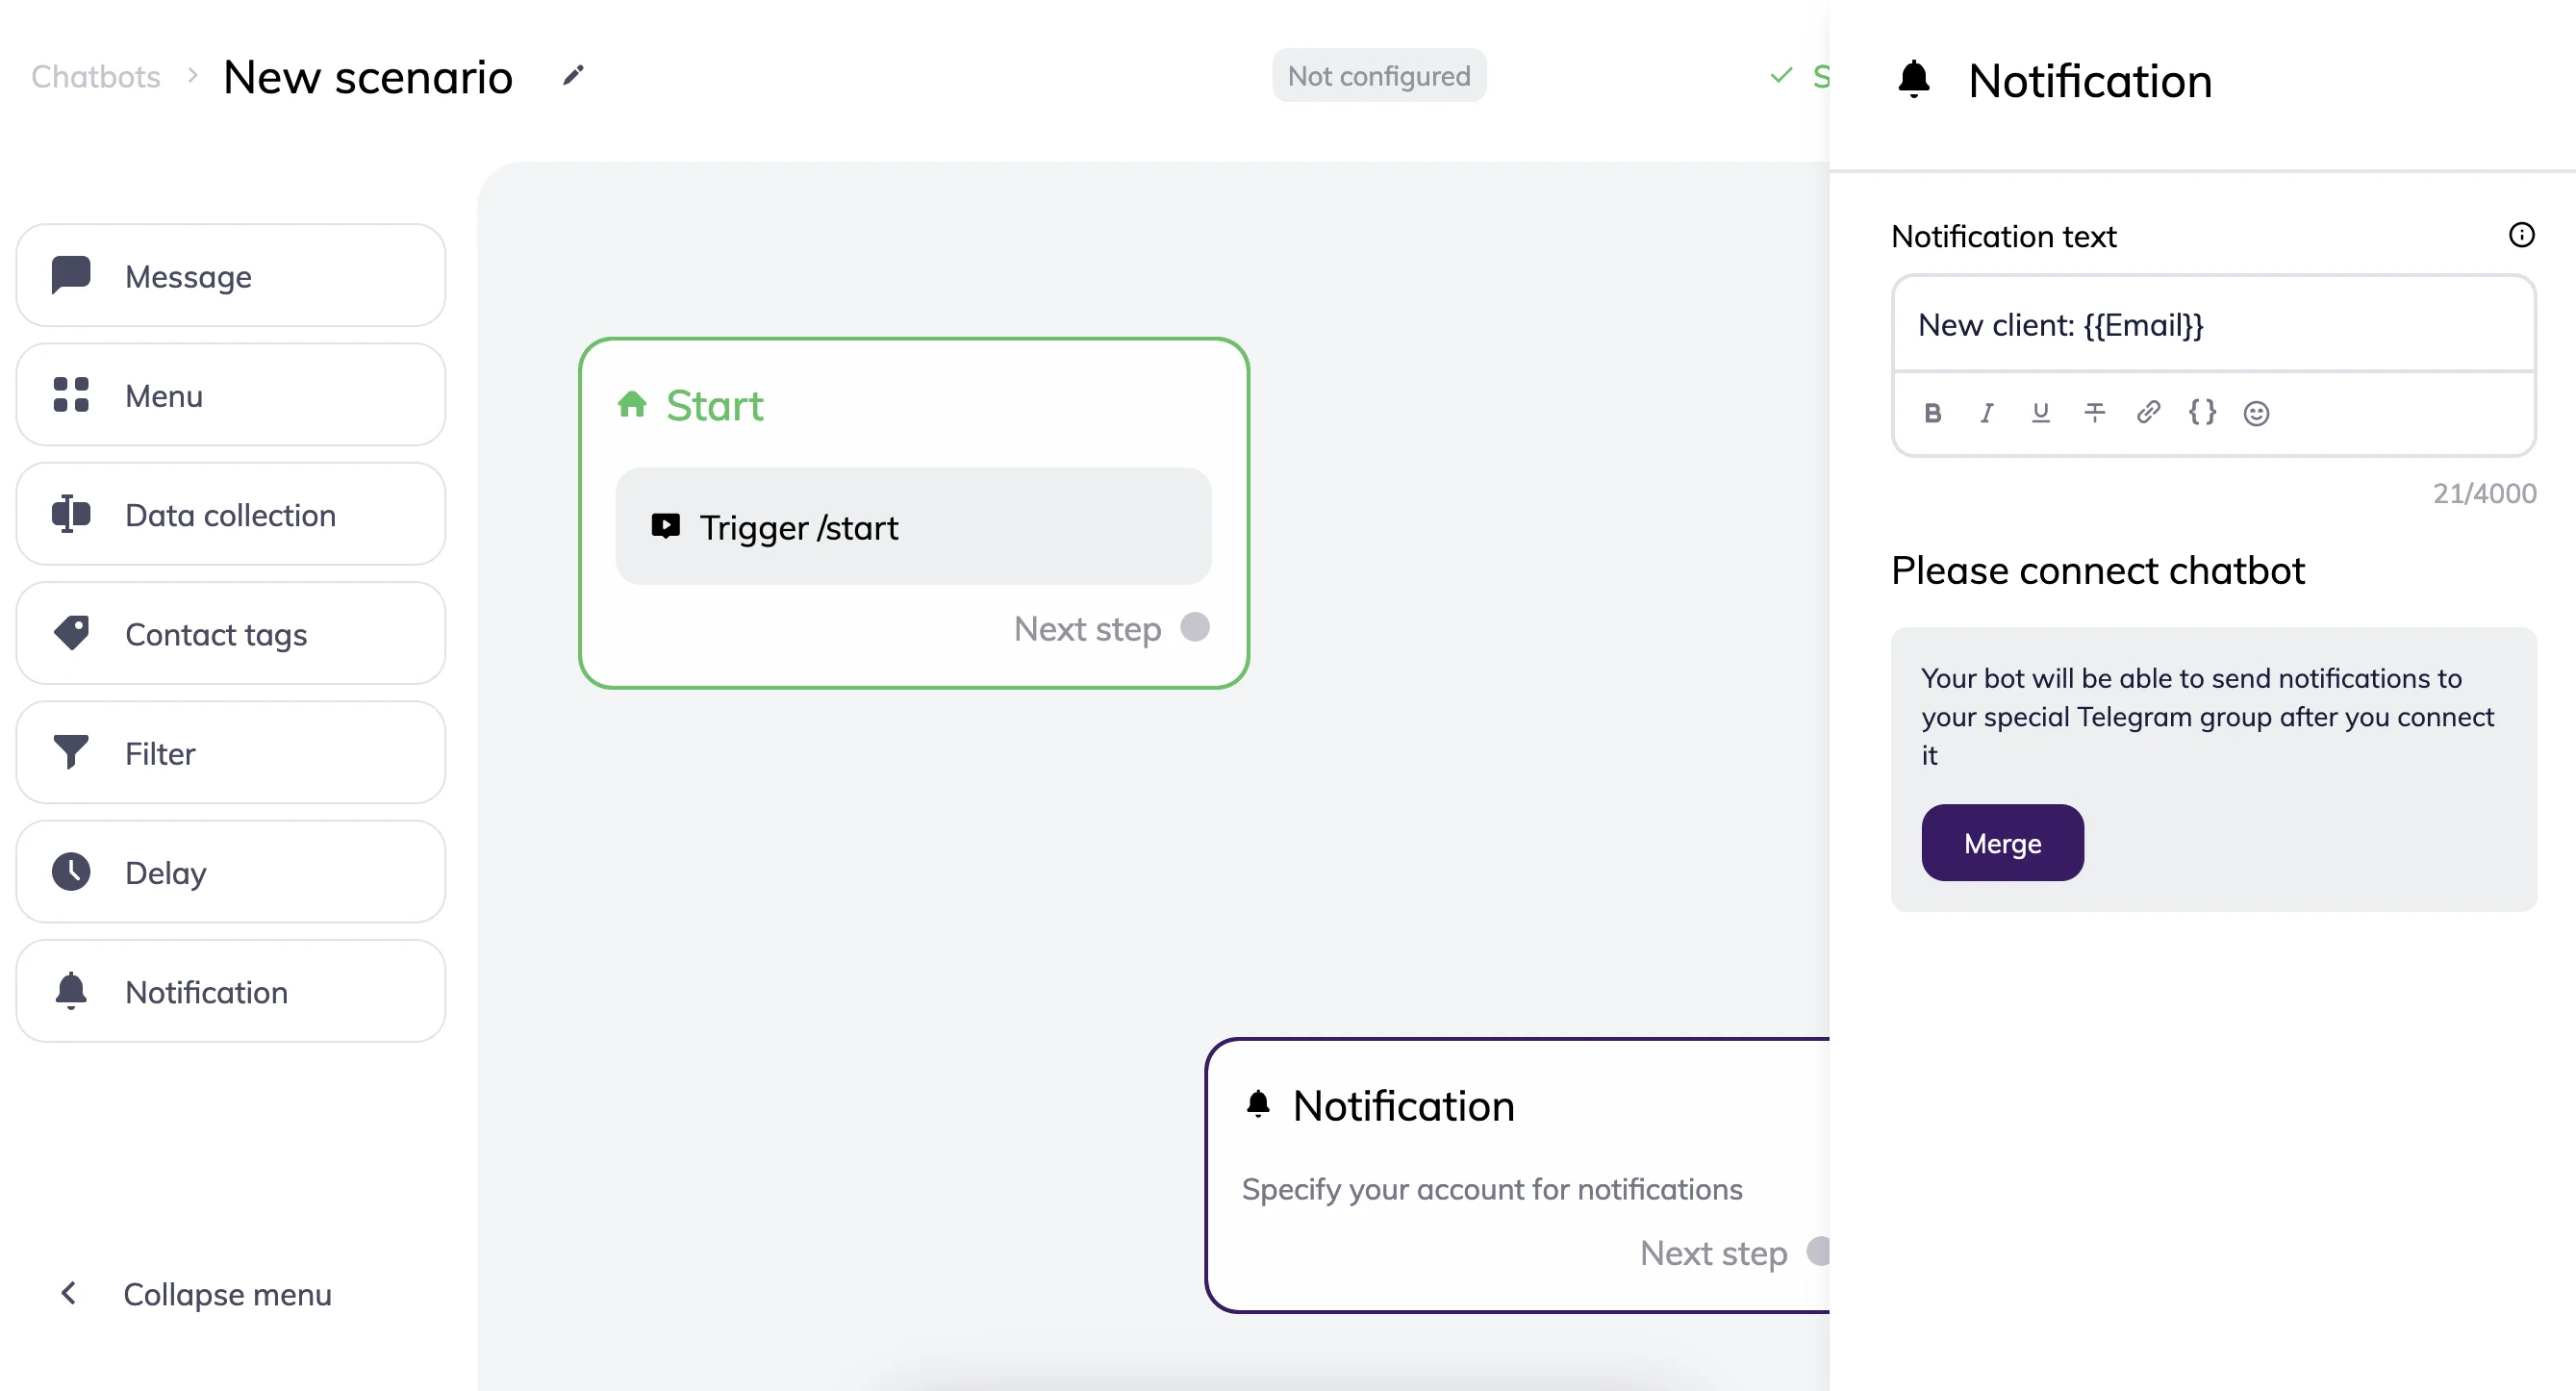
Task: Click the Contact tags tag icon
Action: 71,633
